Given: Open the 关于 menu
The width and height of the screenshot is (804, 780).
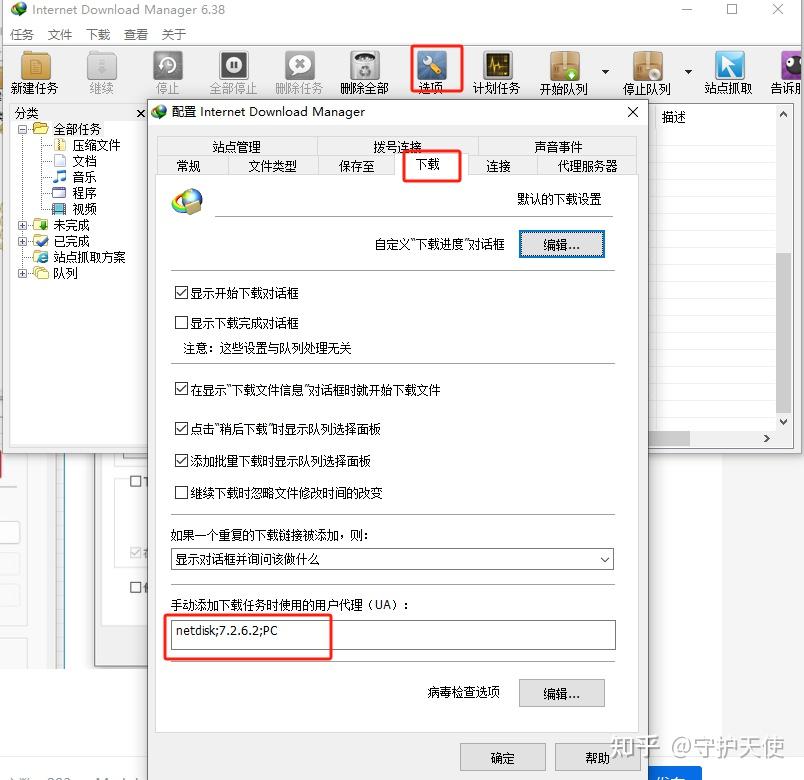Looking at the screenshot, I should click(173, 34).
